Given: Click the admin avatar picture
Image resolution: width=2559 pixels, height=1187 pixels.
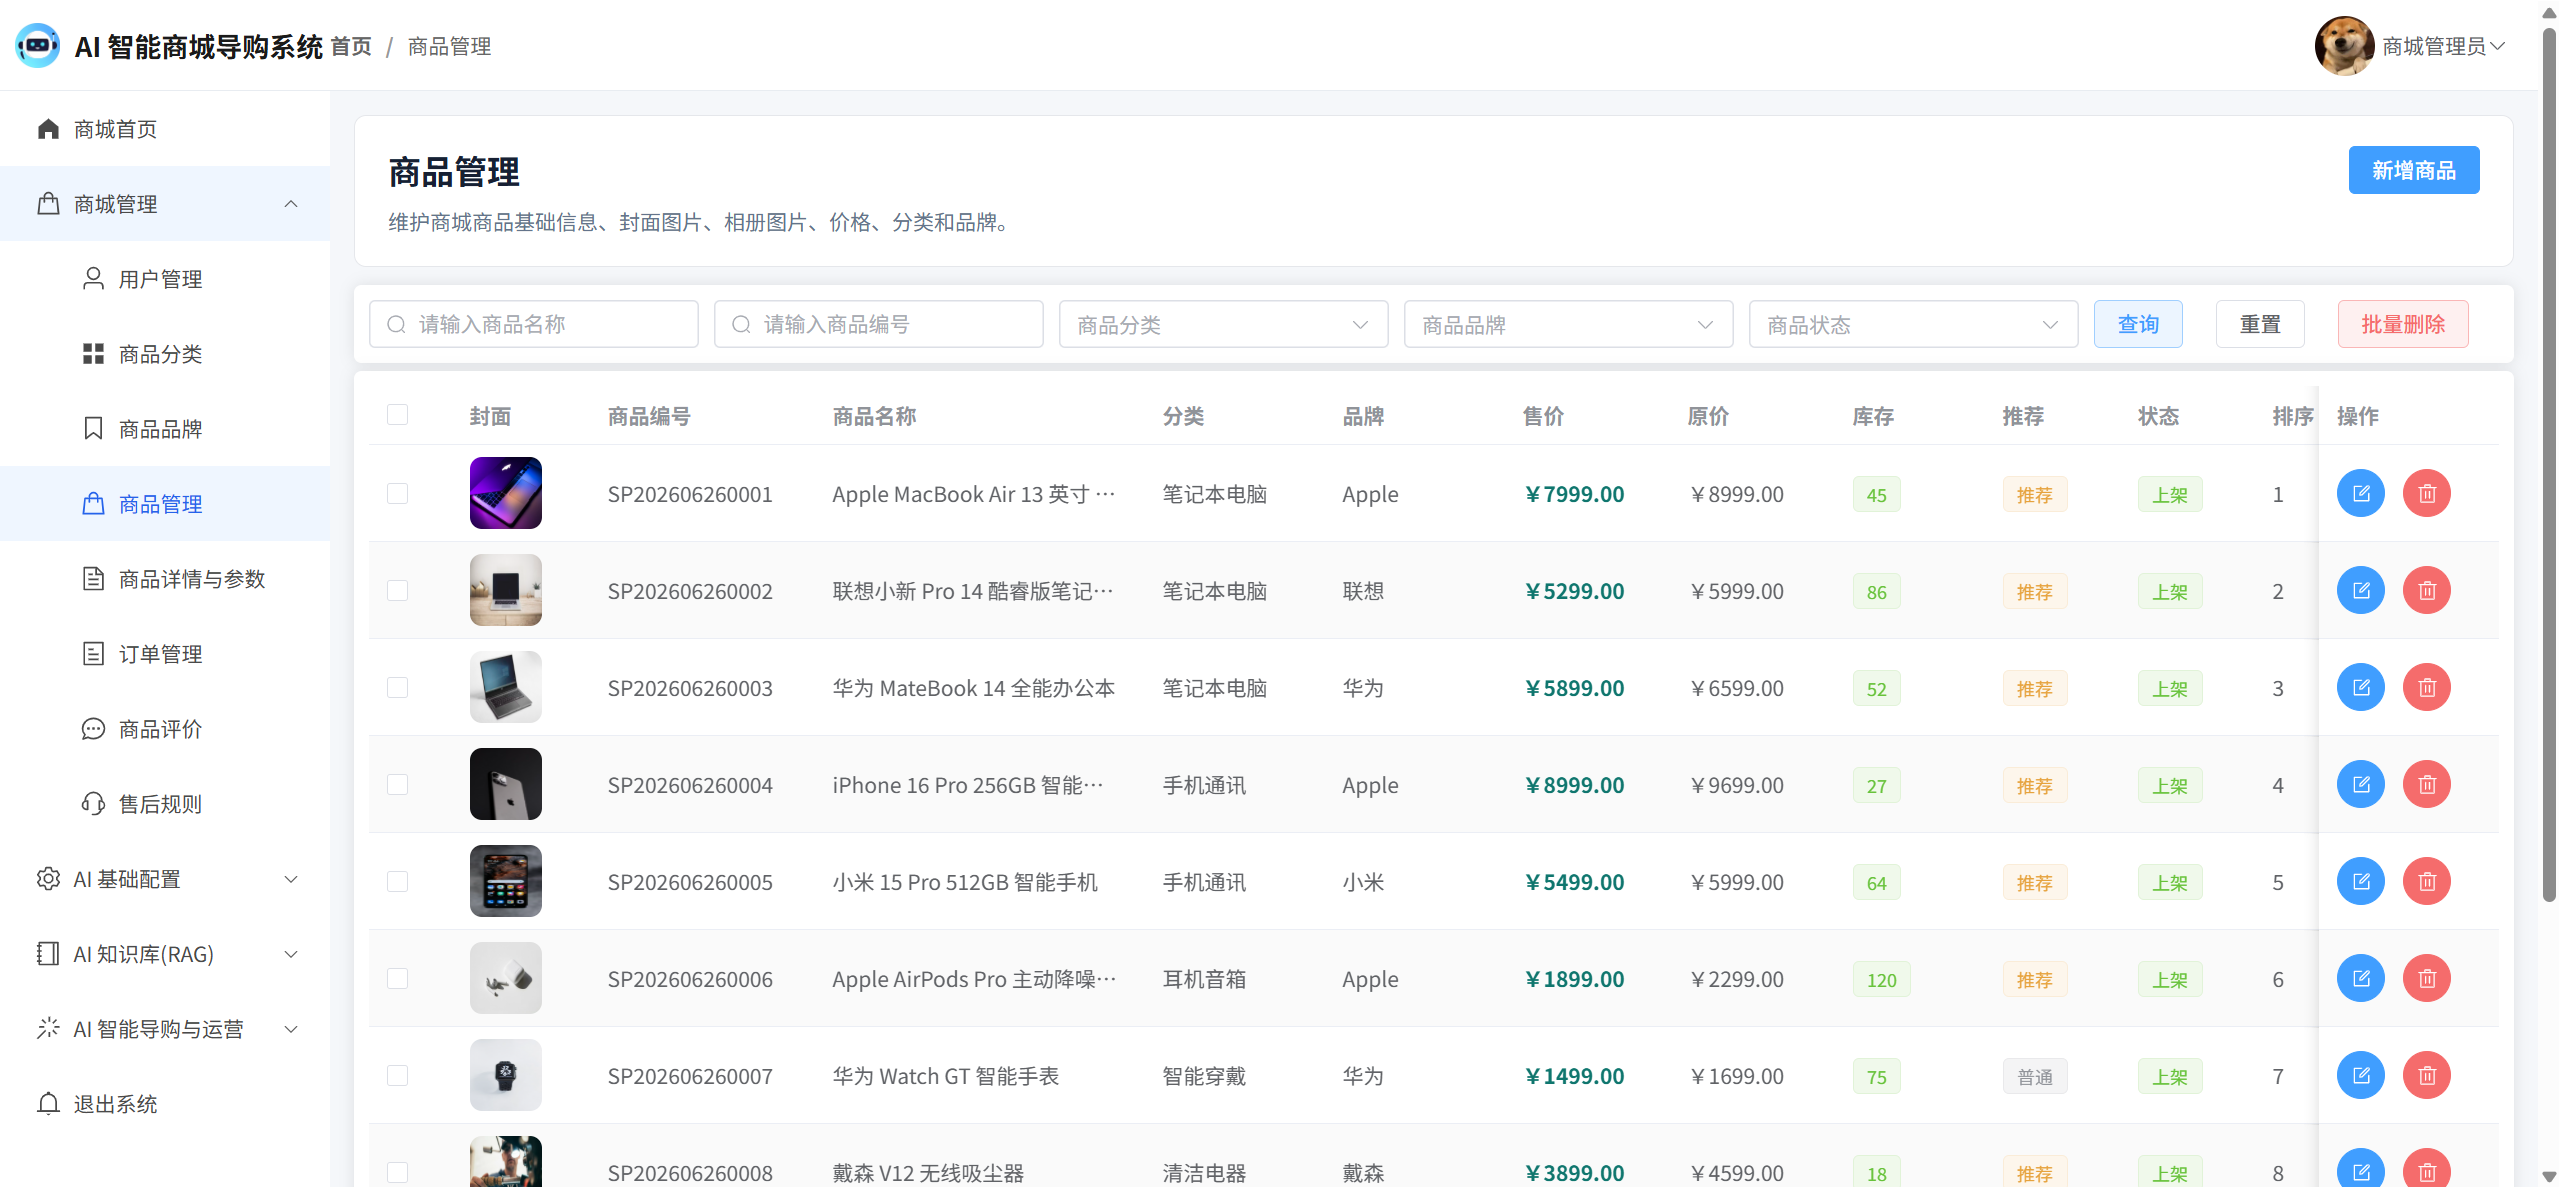Looking at the screenshot, I should click(x=2344, y=46).
